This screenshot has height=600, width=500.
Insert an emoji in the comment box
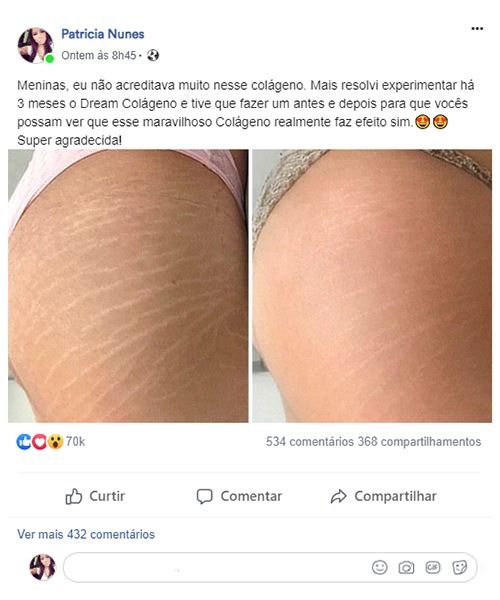point(379,567)
